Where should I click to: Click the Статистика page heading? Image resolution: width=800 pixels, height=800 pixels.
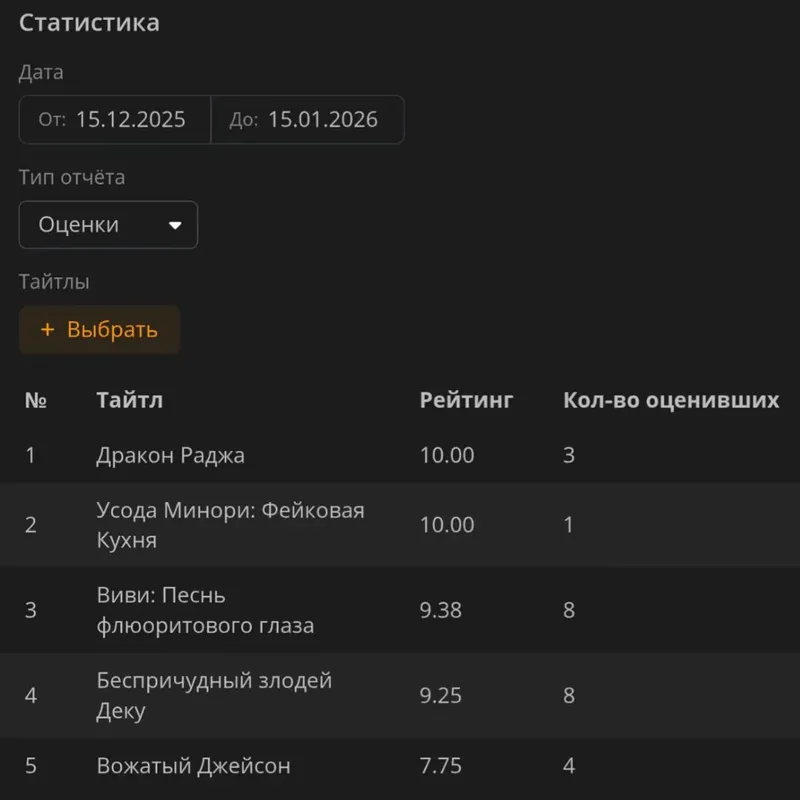89,23
